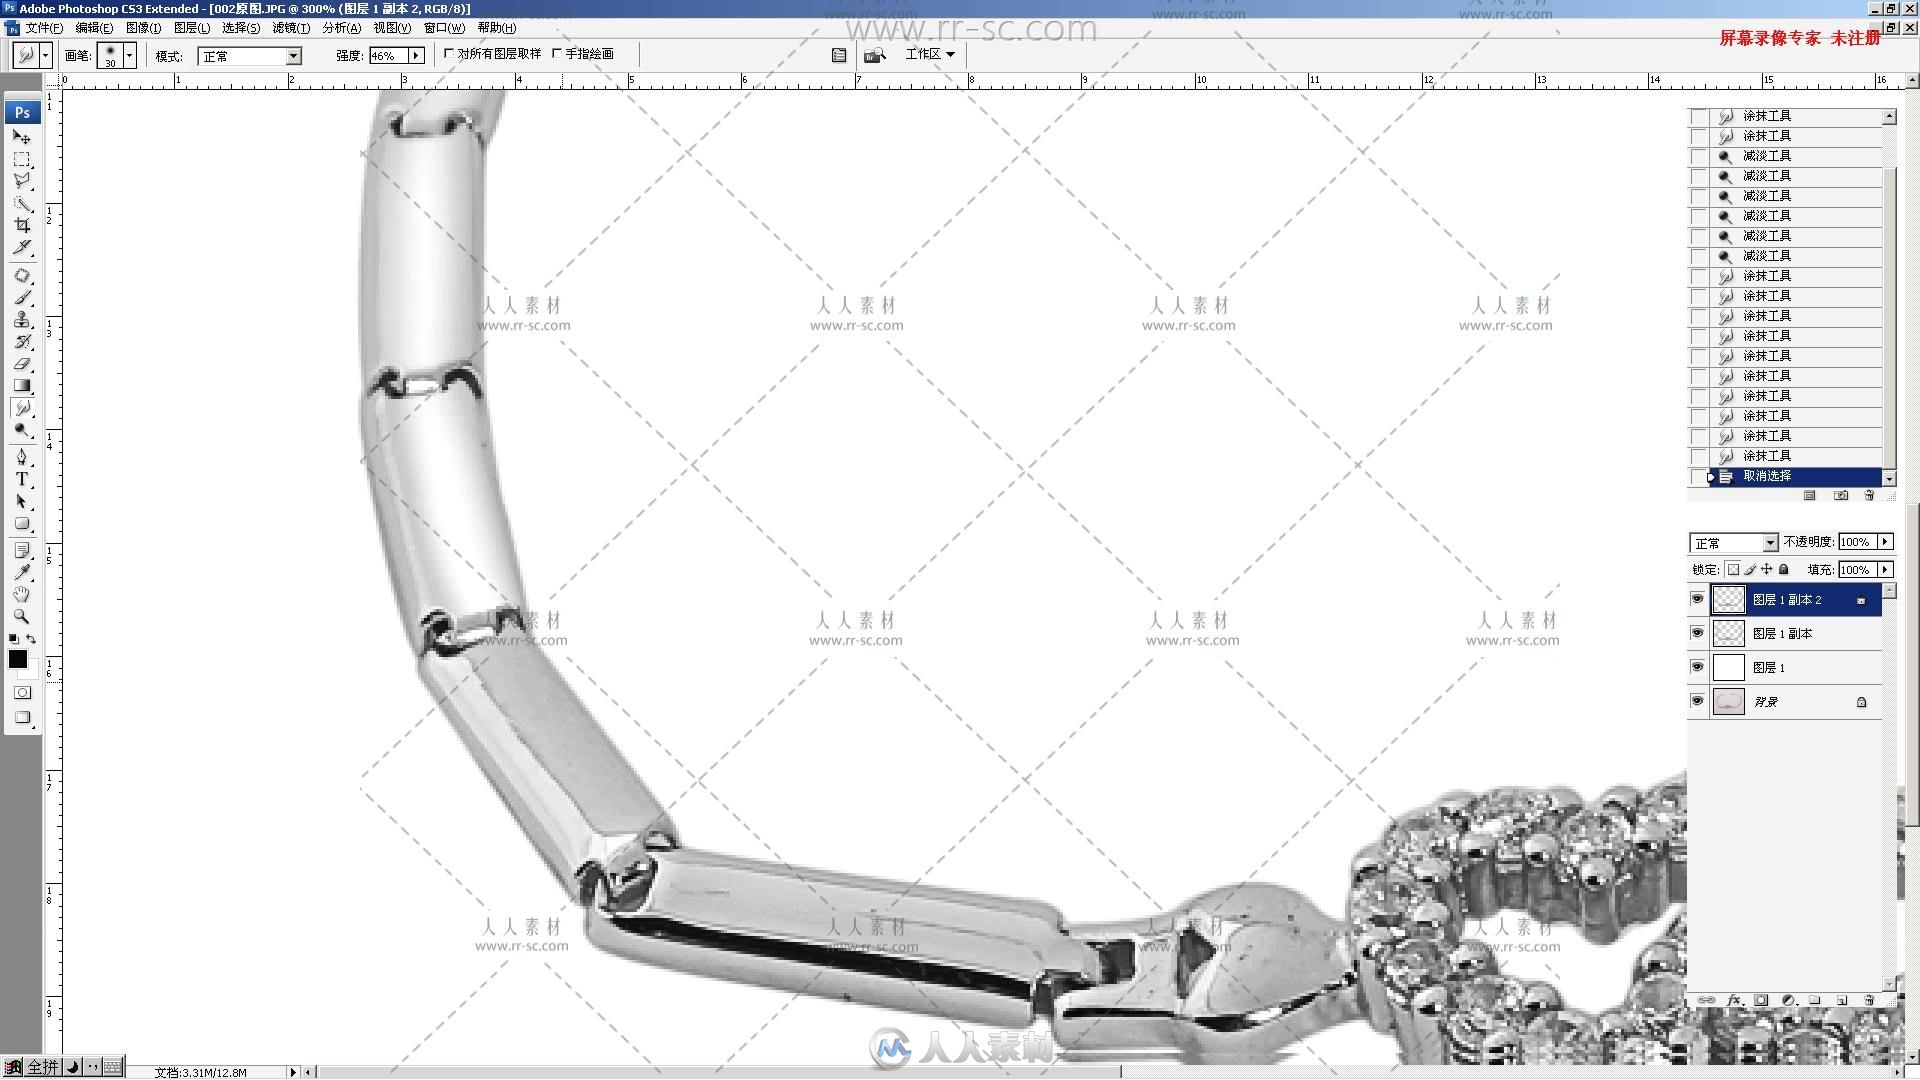The image size is (1920, 1080).
Task: Open layer opacity slider arrow
Action: coord(1885,542)
